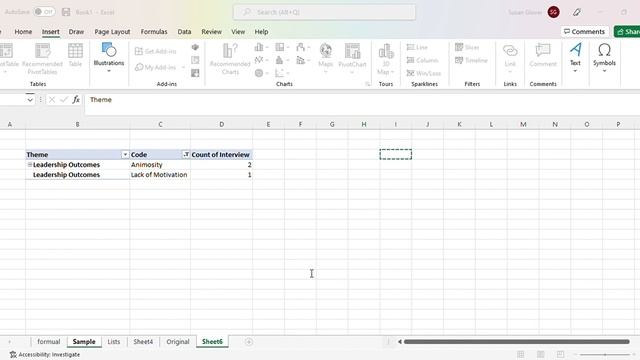The width and height of the screenshot is (640, 360).
Task: Click the Text group button
Action: point(575,58)
